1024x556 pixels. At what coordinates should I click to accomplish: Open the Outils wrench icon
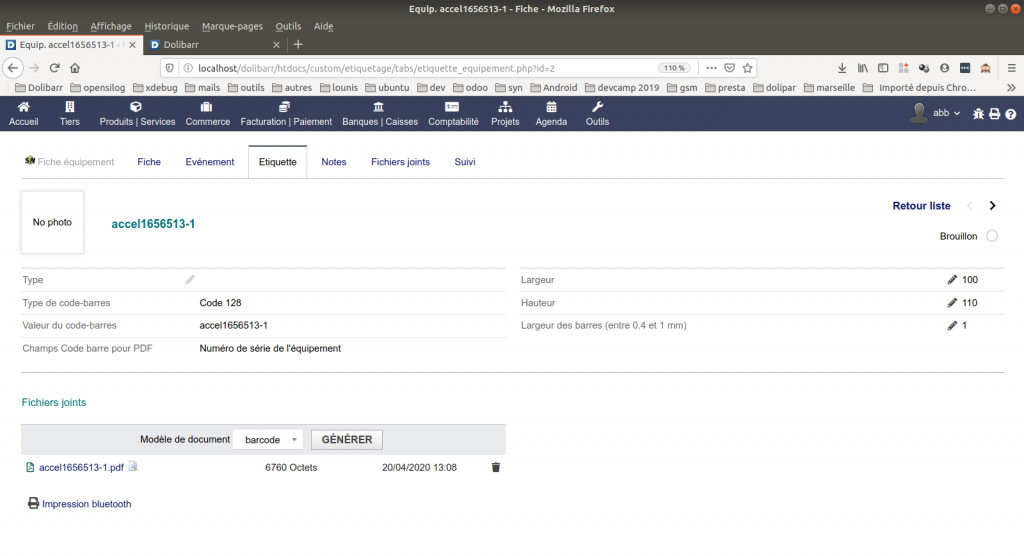tap(597, 107)
